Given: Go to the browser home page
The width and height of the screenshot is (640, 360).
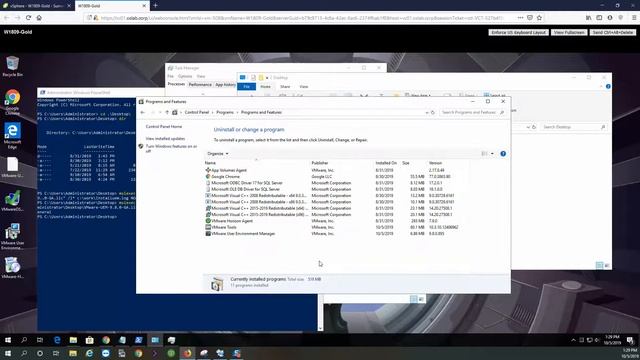Looking at the screenshot, I should click(39, 18).
